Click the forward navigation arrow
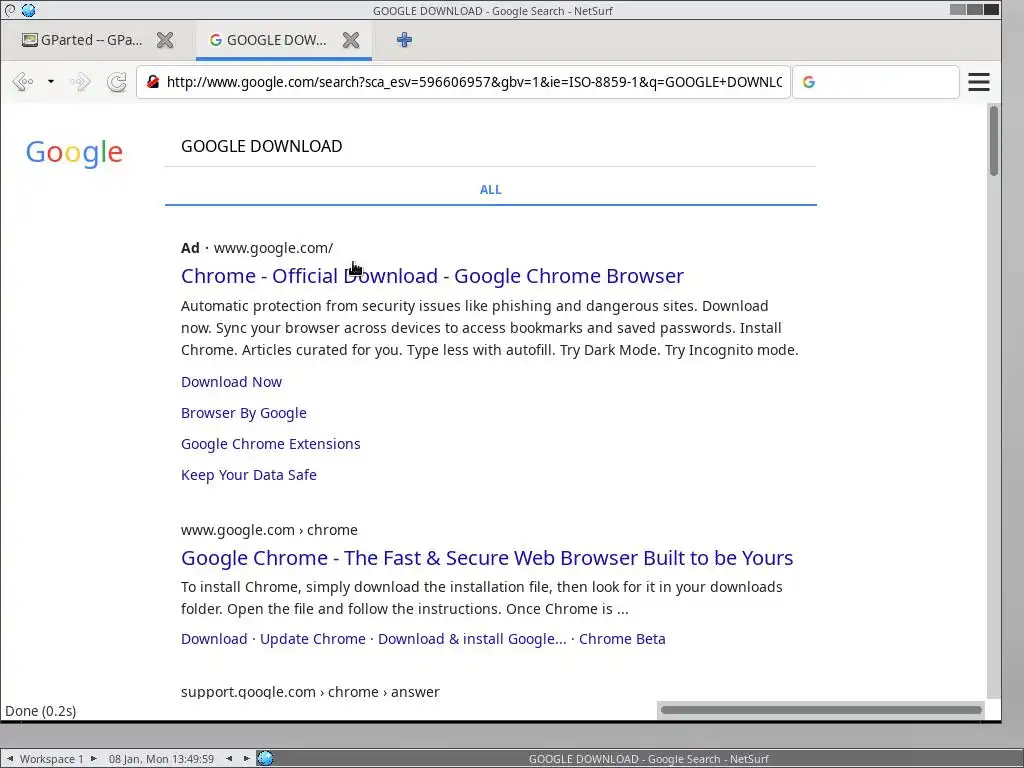This screenshot has width=1024, height=768. [80, 82]
